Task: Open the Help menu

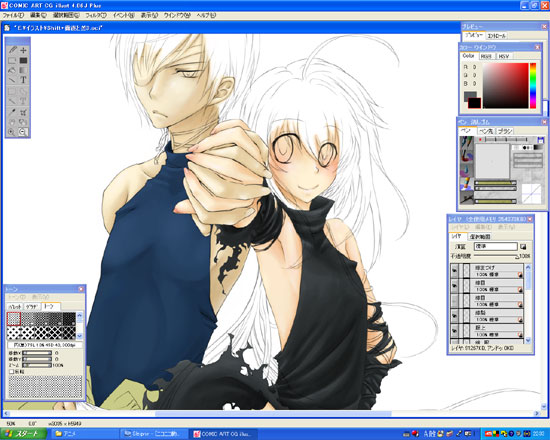Action: (206, 15)
